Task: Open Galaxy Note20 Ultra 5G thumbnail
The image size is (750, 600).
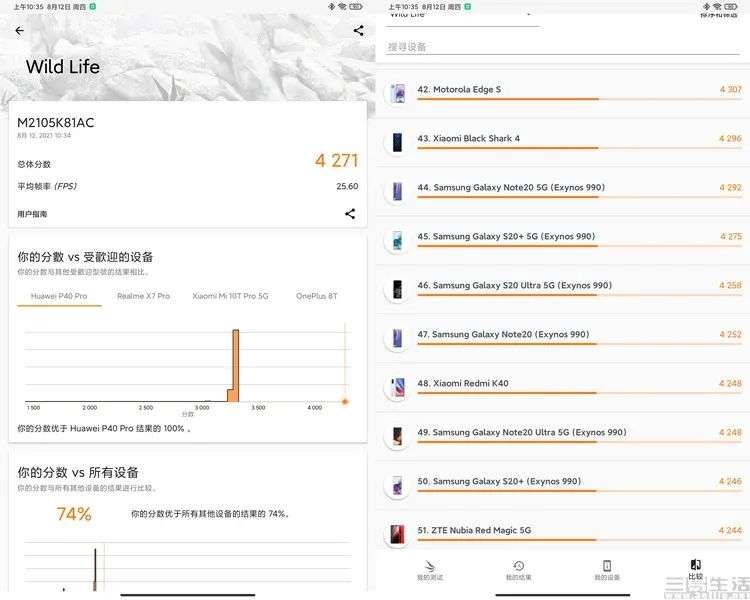Action: (x=397, y=436)
